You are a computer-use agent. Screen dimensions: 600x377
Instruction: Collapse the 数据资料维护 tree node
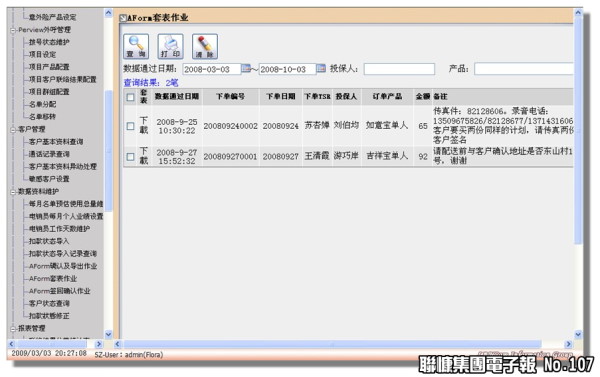tap(13, 192)
